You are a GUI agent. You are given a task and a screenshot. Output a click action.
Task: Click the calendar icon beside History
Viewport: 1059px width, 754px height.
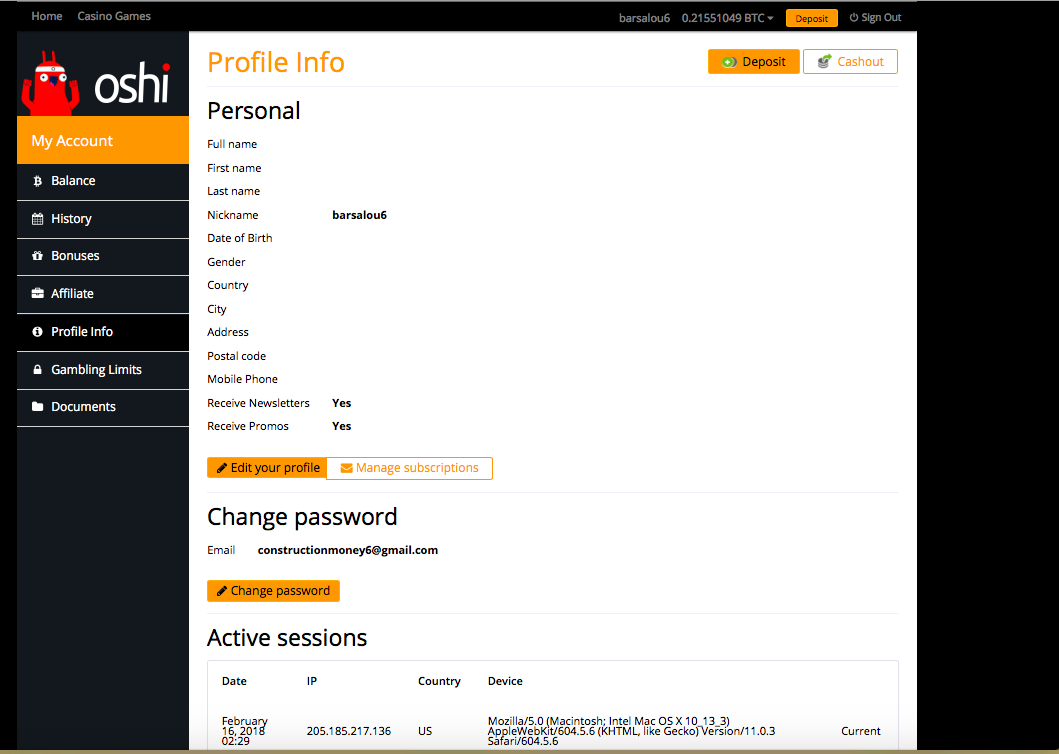pyautogui.click(x=38, y=219)
